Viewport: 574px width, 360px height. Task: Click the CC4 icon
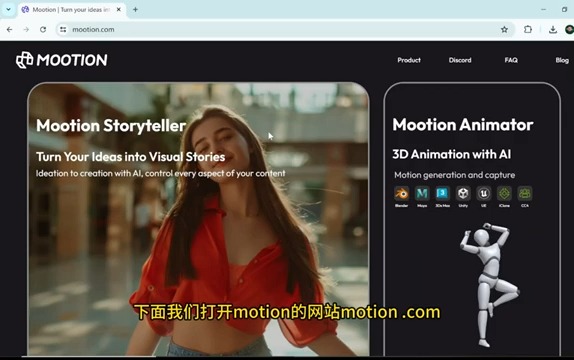(x=525, y=193)
